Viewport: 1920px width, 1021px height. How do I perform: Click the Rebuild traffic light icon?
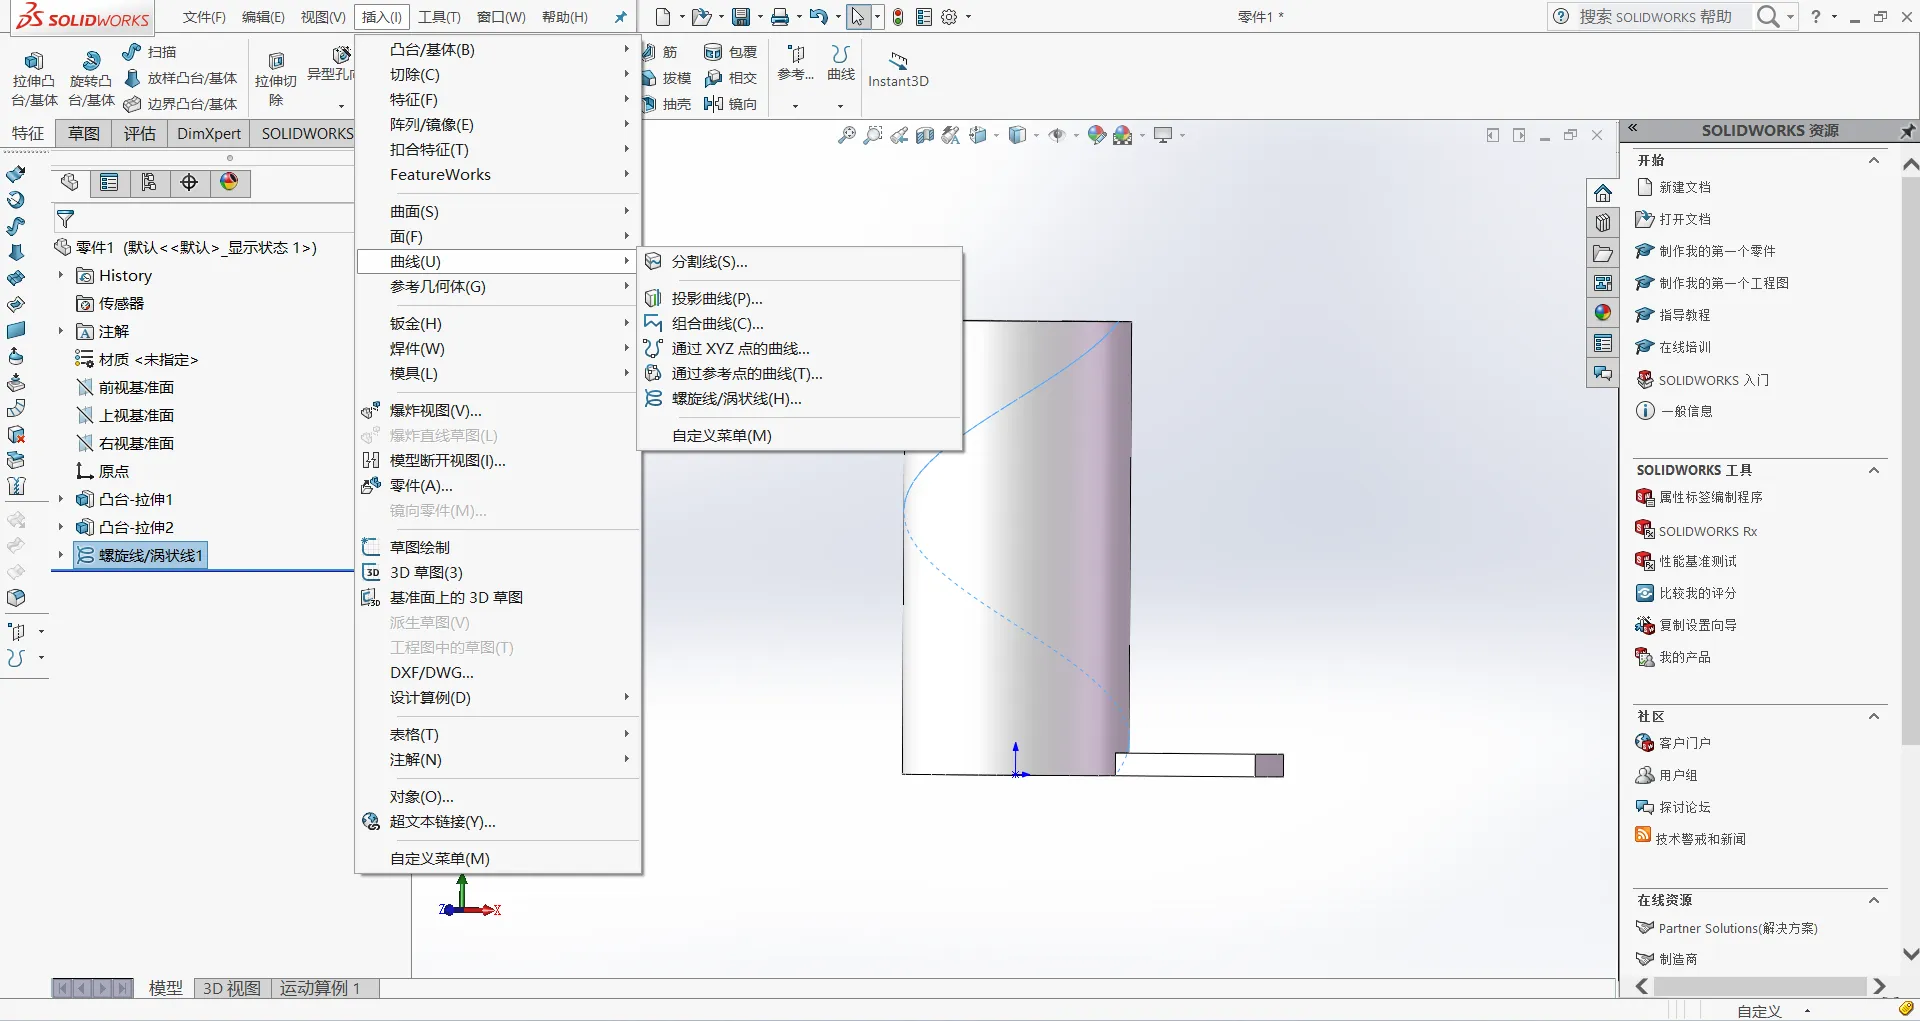[898, 17]
